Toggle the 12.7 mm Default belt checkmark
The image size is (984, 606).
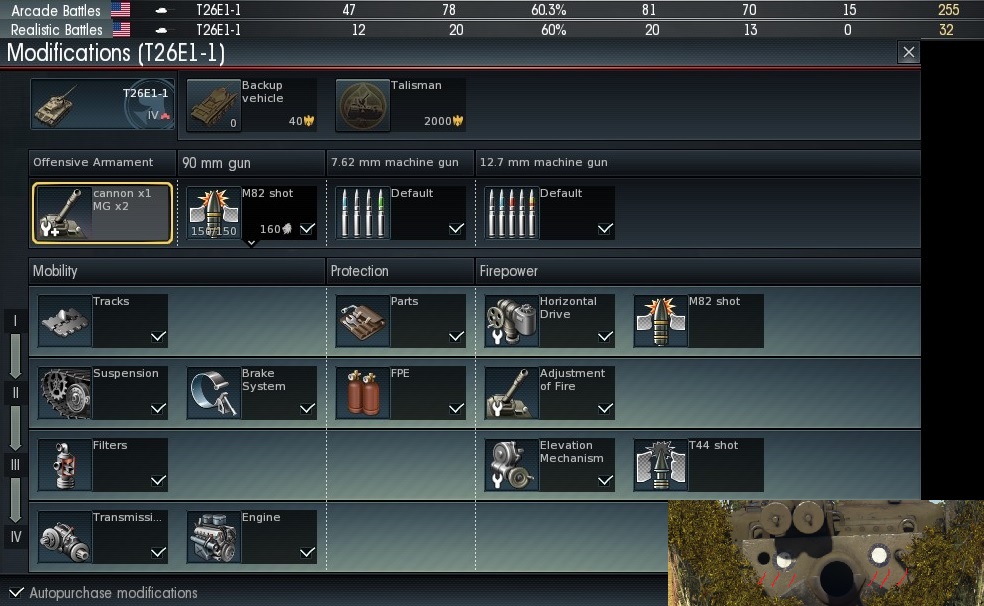tap(605, 229)
